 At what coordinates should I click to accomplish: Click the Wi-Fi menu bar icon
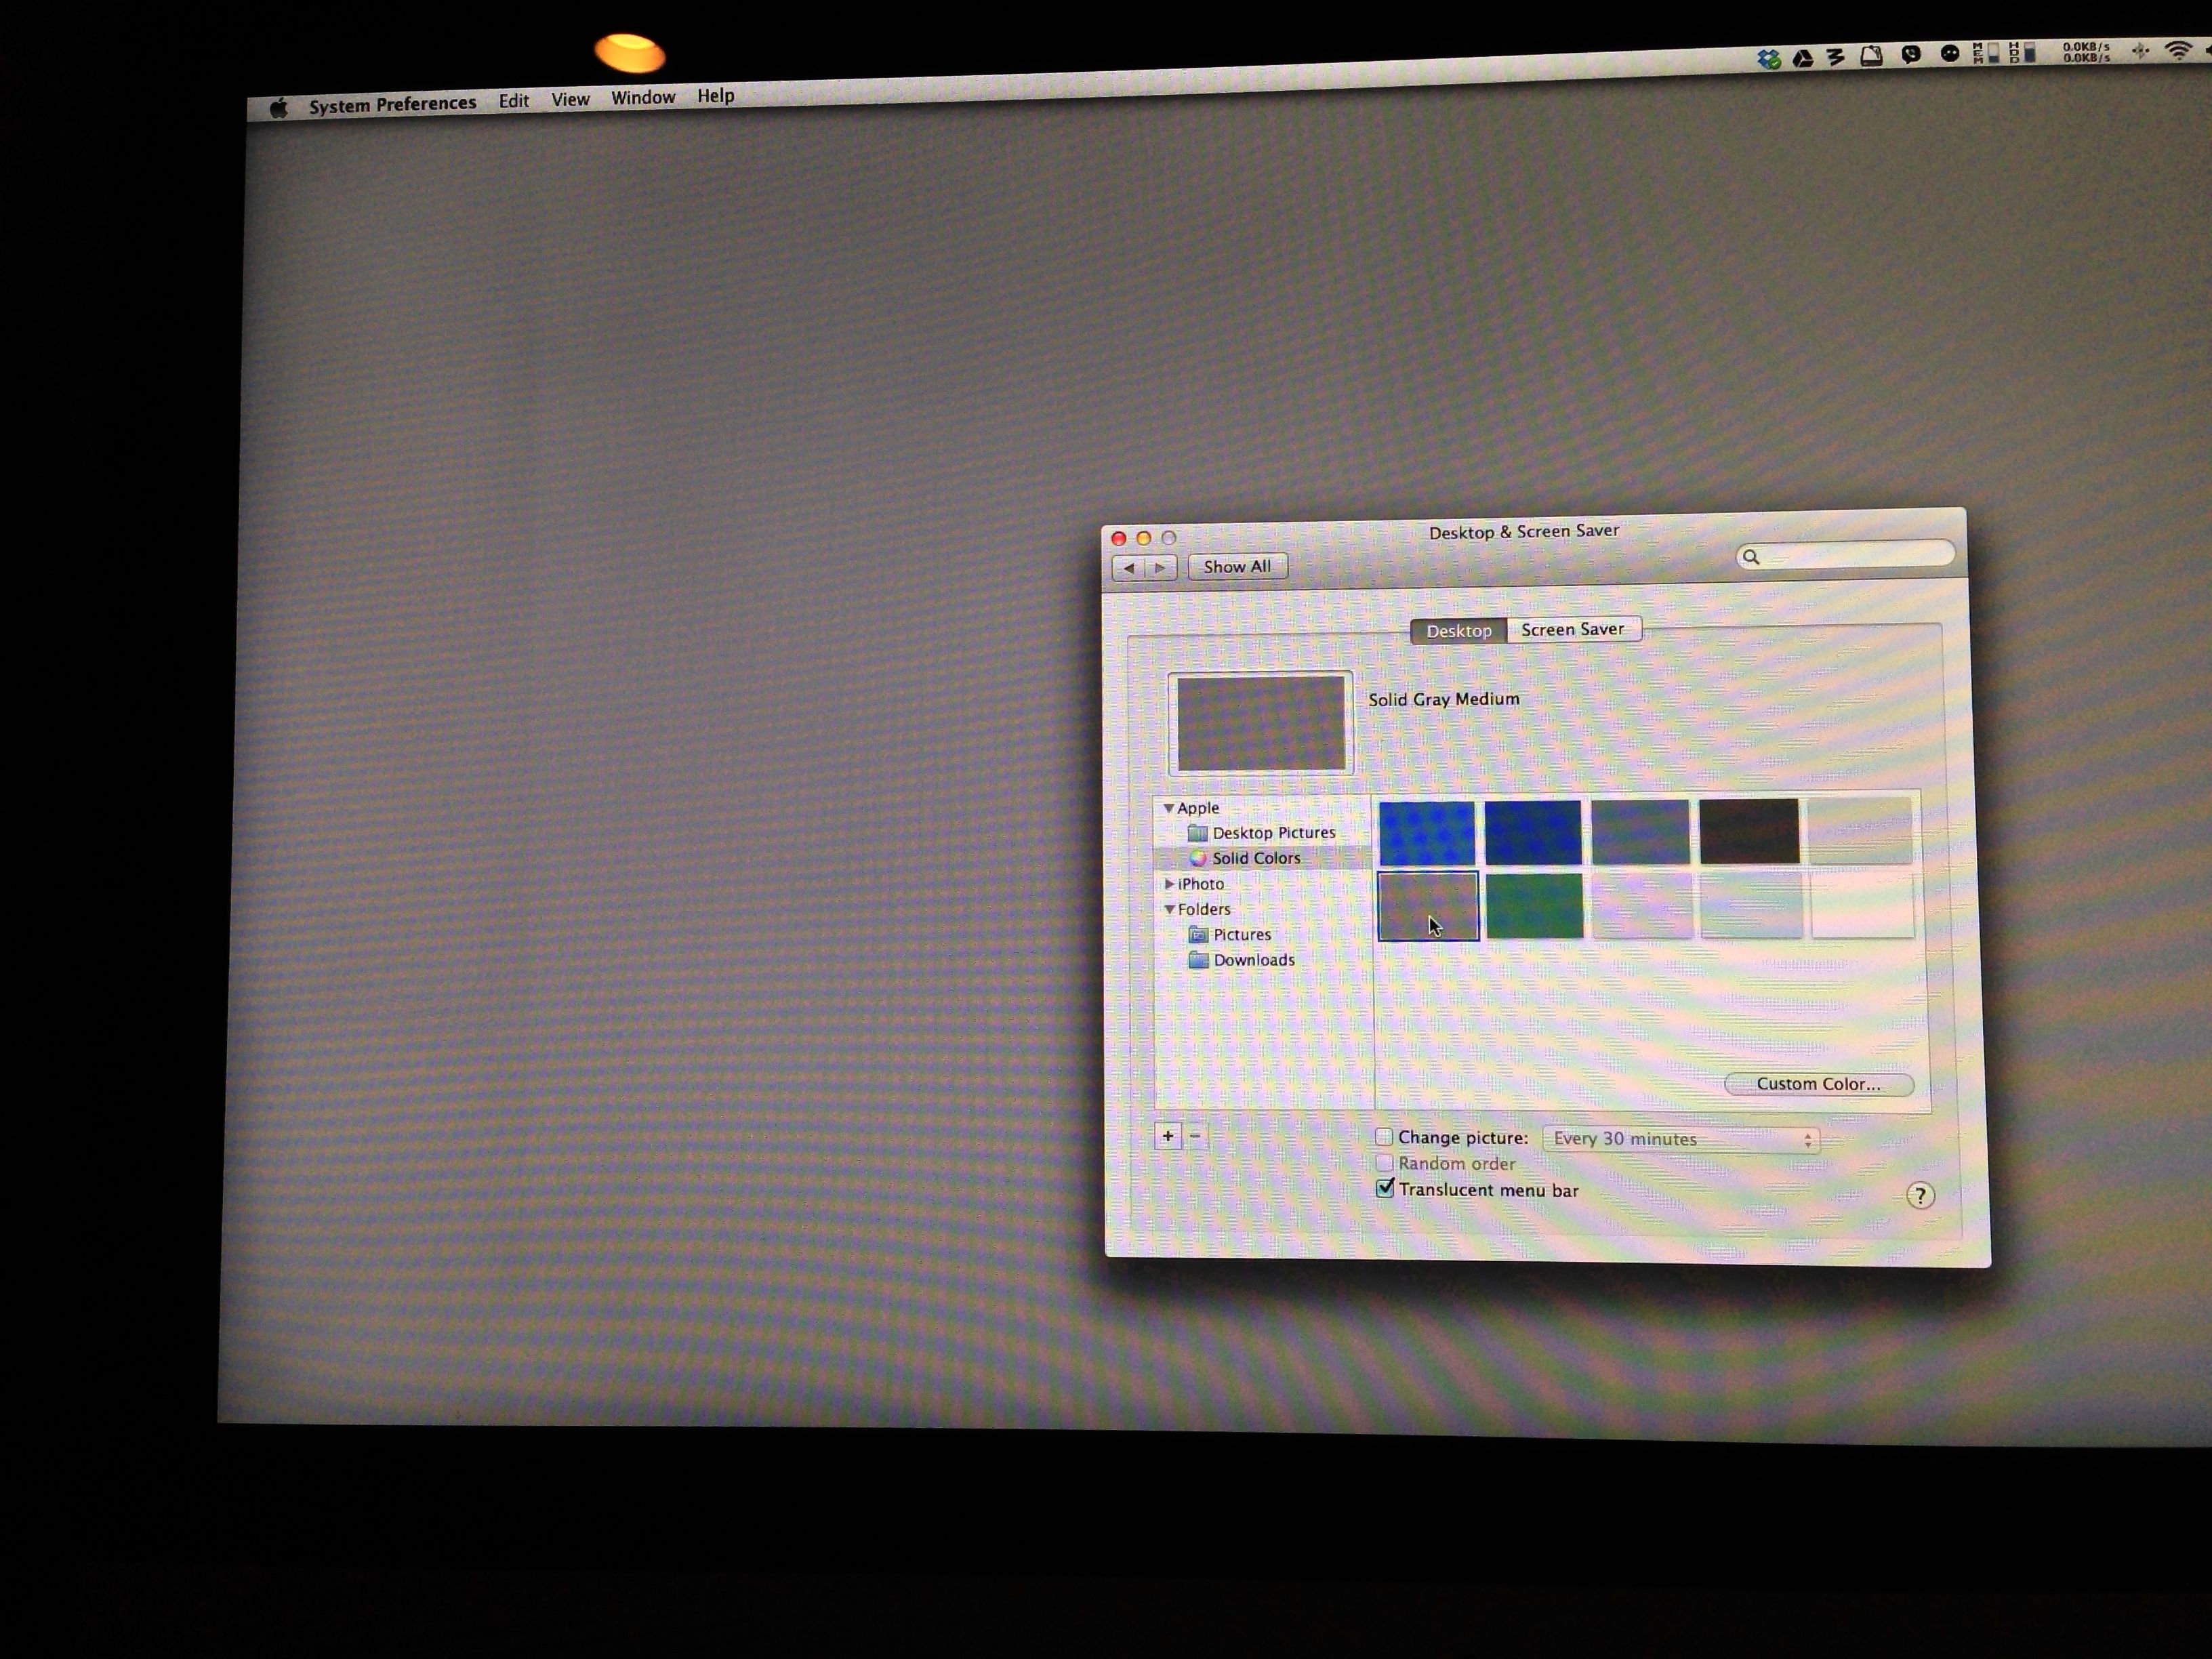click(x=2178, y=50)
